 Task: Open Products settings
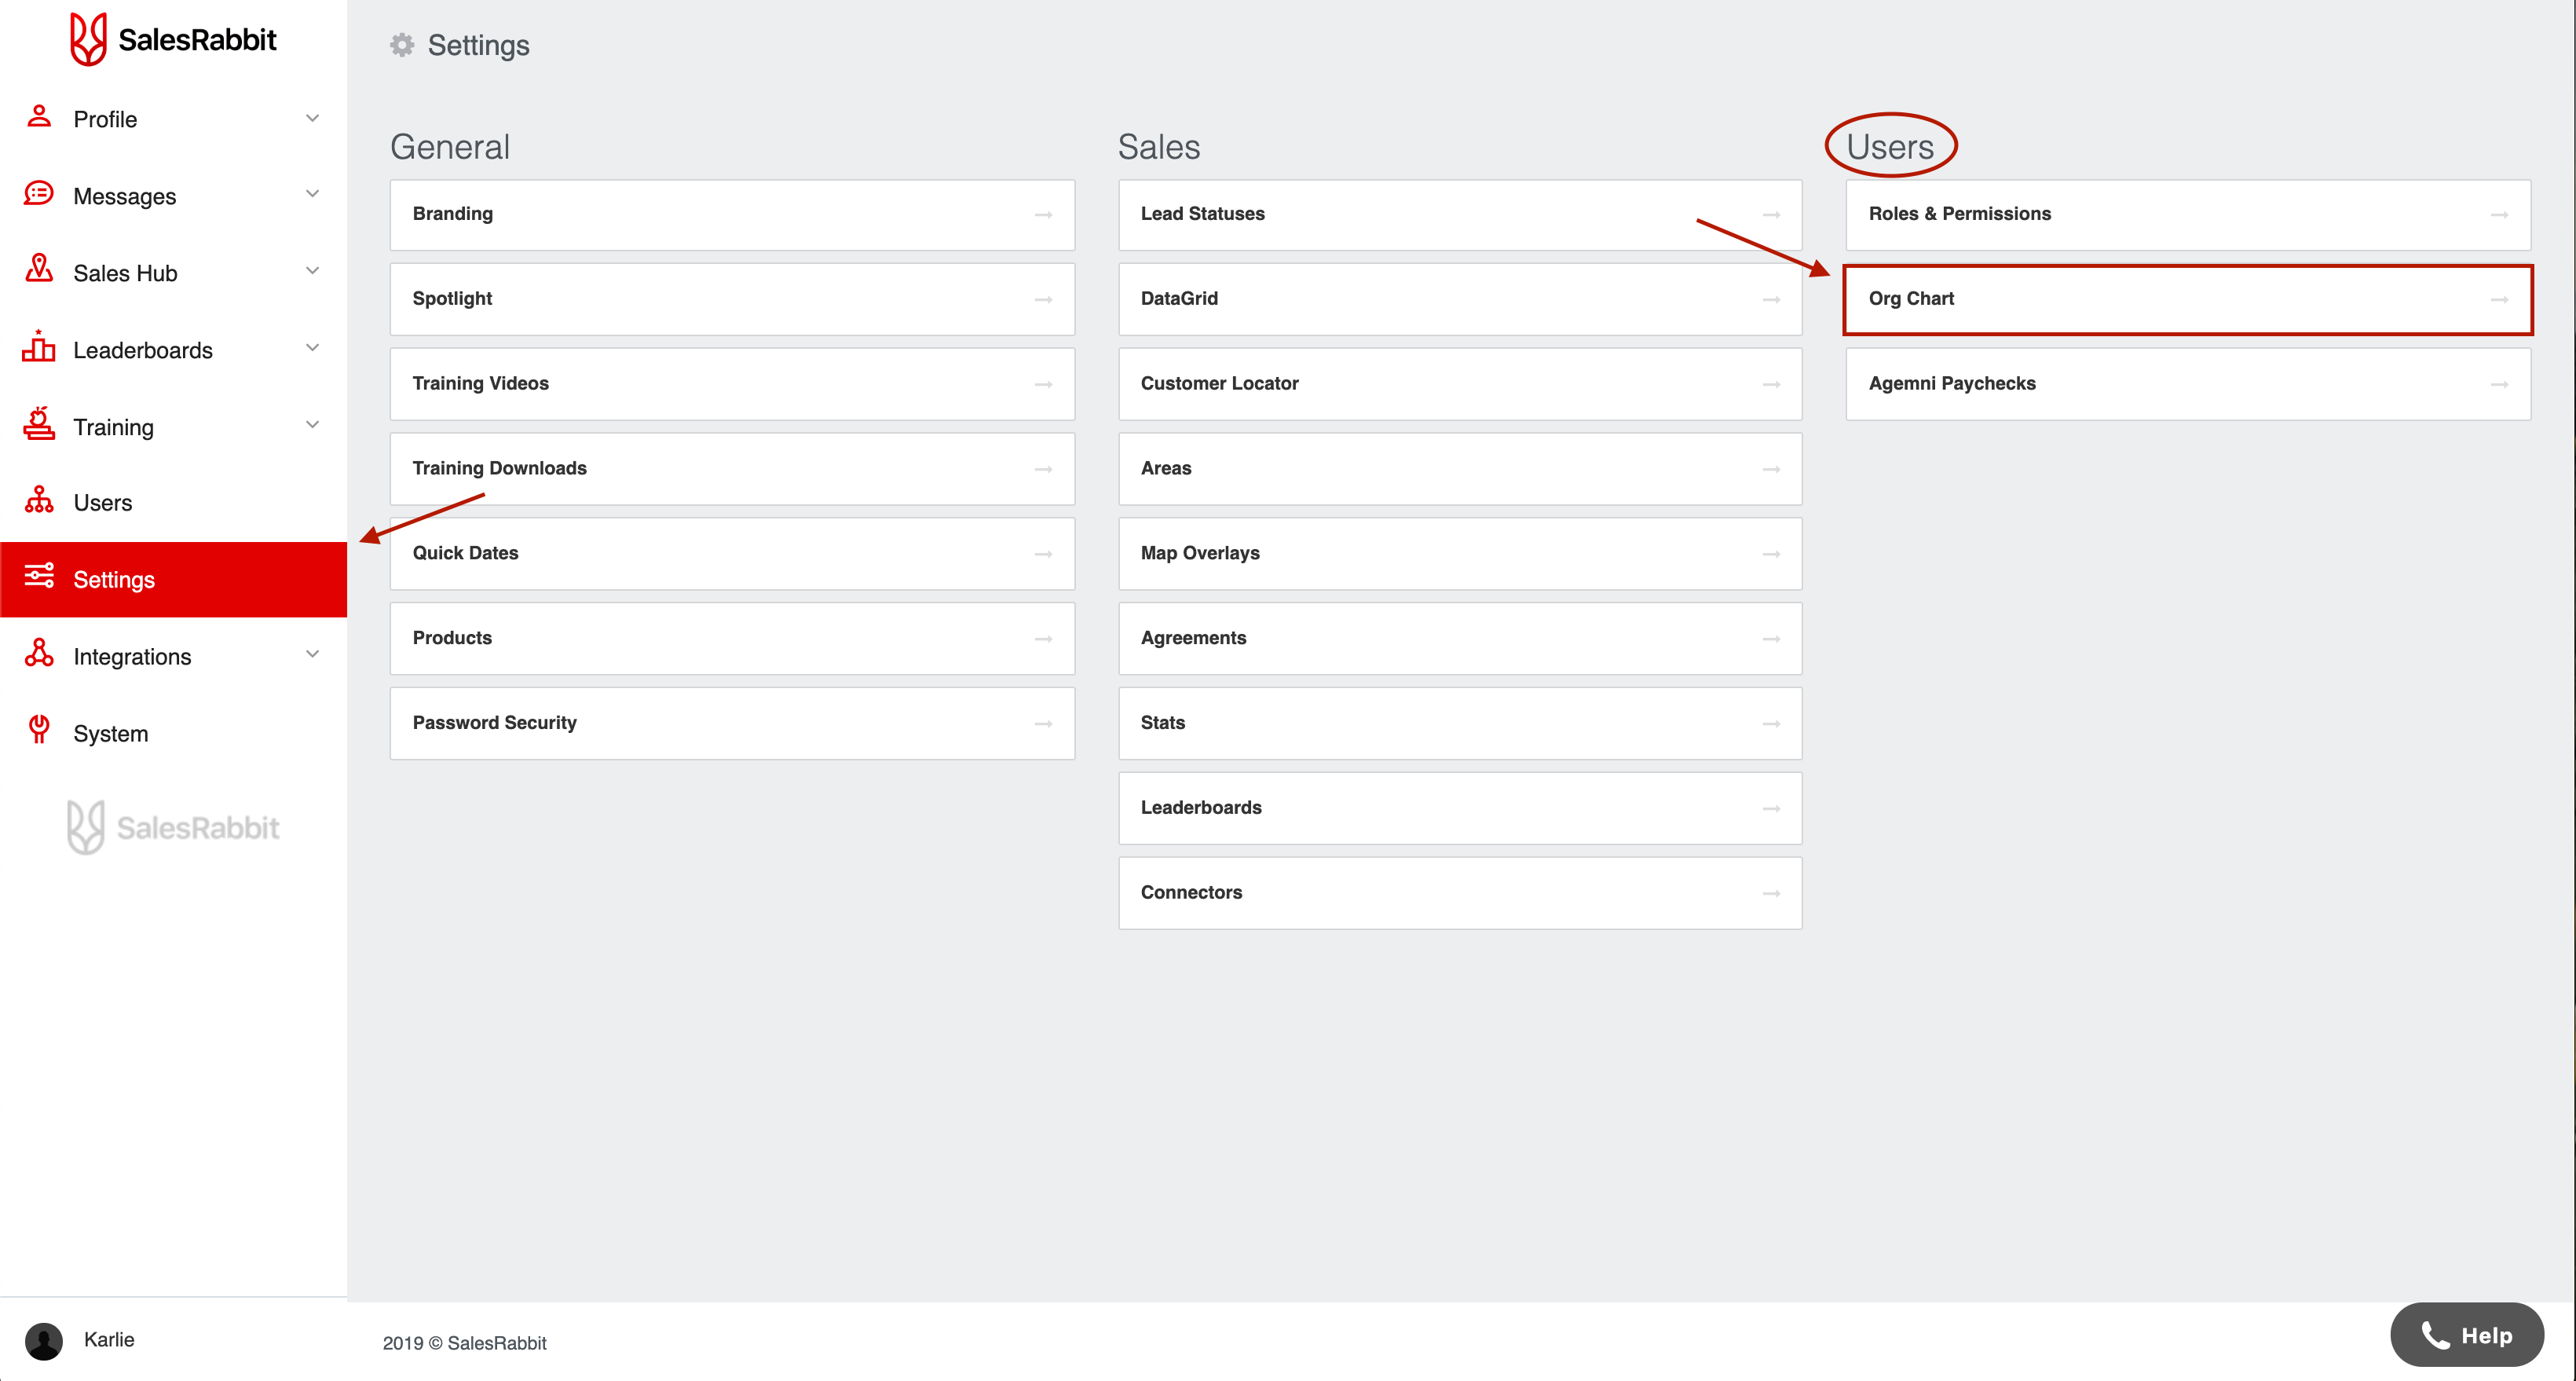click(732, 638)
